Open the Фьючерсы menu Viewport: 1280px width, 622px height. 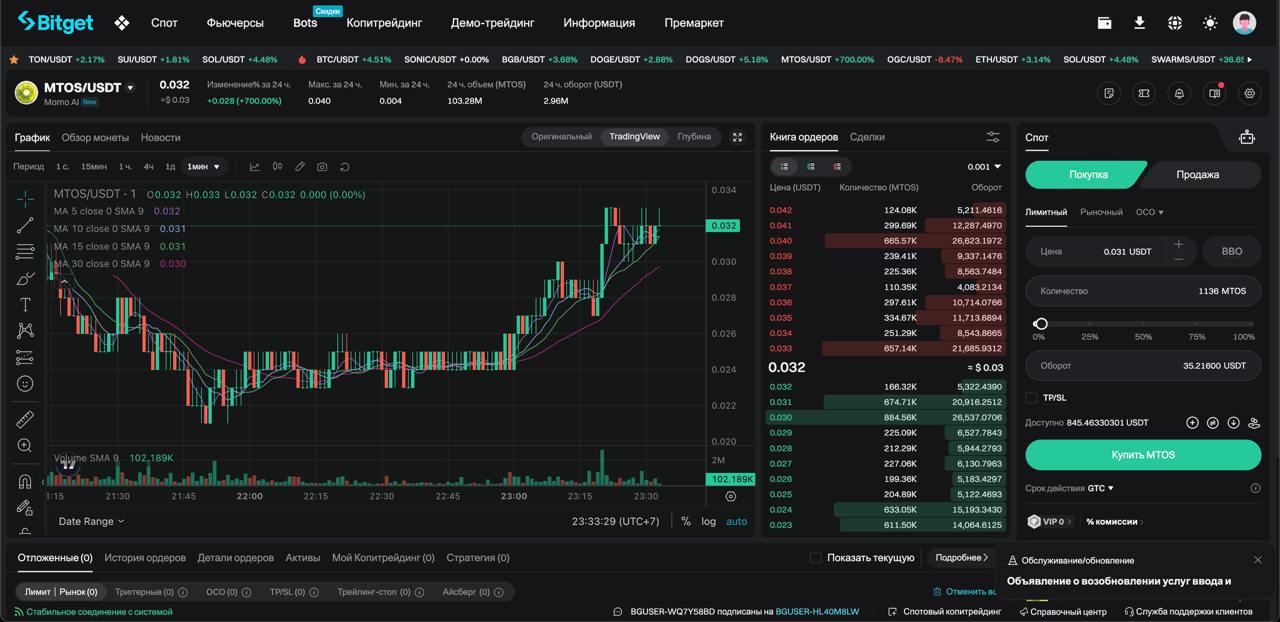(235, 22)
